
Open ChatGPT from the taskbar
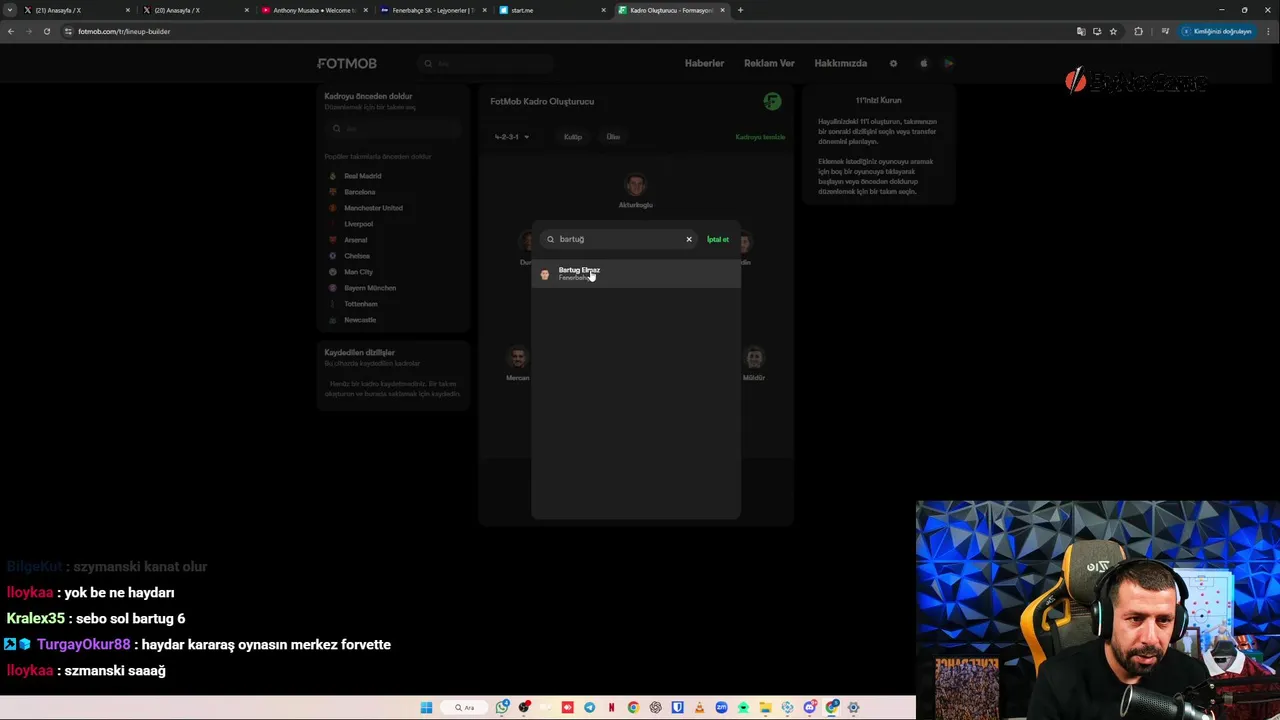click(655, 707)
